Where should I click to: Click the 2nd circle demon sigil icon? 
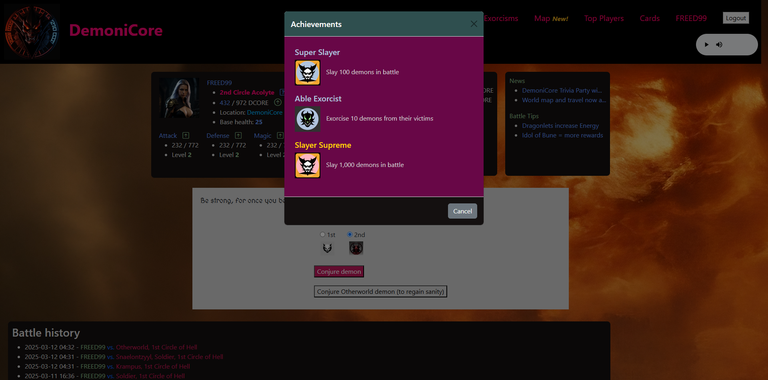356,248
